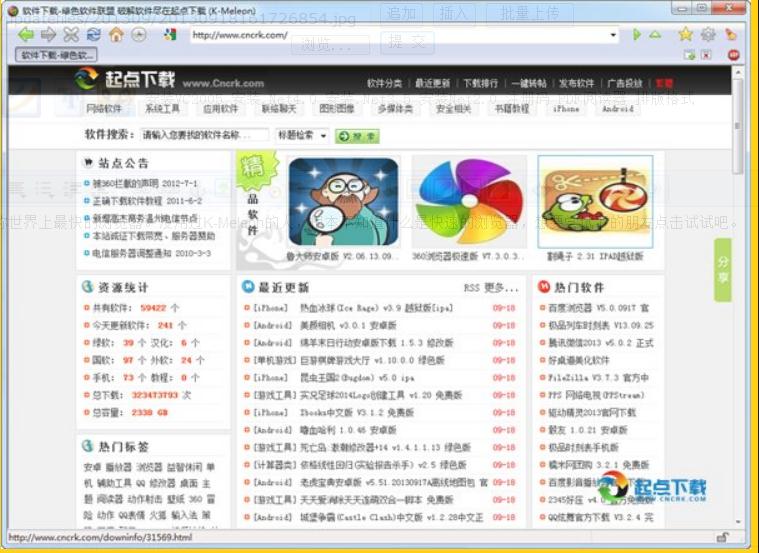Screen dimensions: 759x553
Task: Open bookmarks with the yellow star icon
Action: [685, 34]
